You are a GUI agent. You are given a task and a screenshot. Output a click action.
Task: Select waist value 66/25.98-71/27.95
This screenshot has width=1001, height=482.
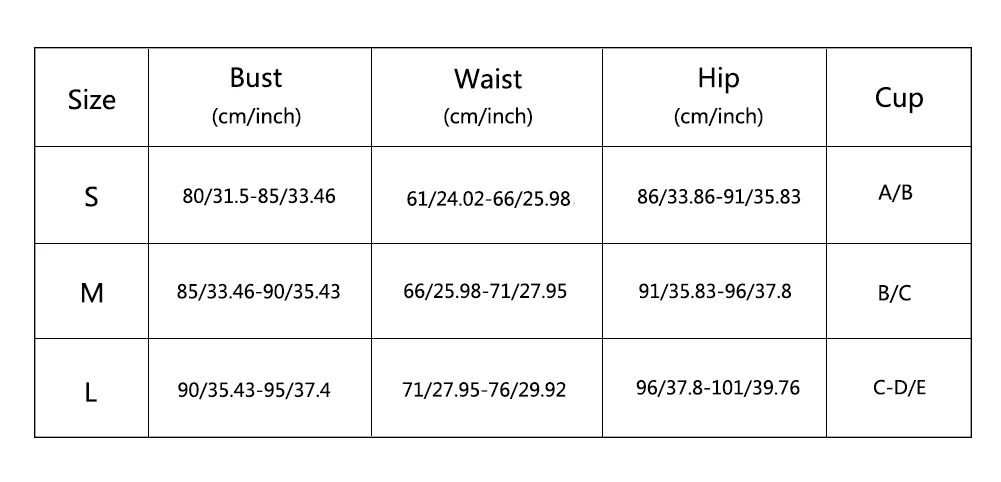coord(485,291)
